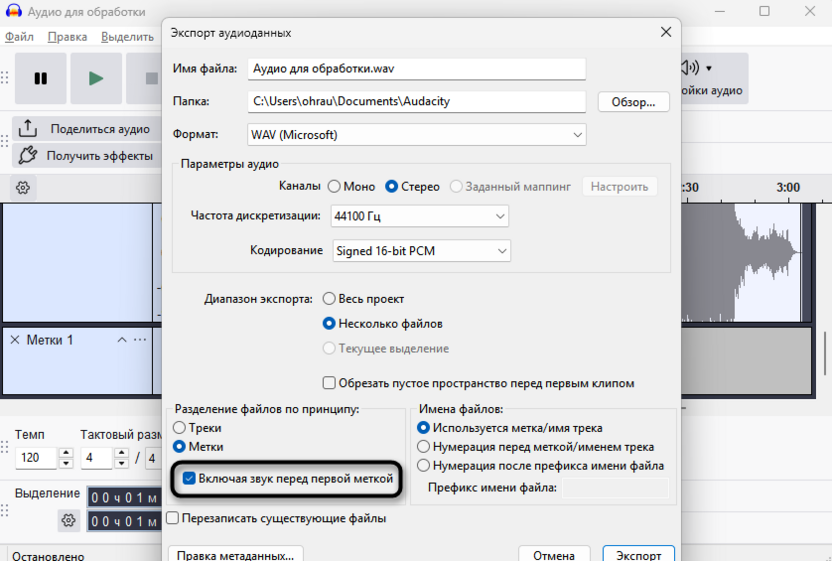
Task: Click the Pause button in Audacity toolbar
Action: (x=41, y=79)
